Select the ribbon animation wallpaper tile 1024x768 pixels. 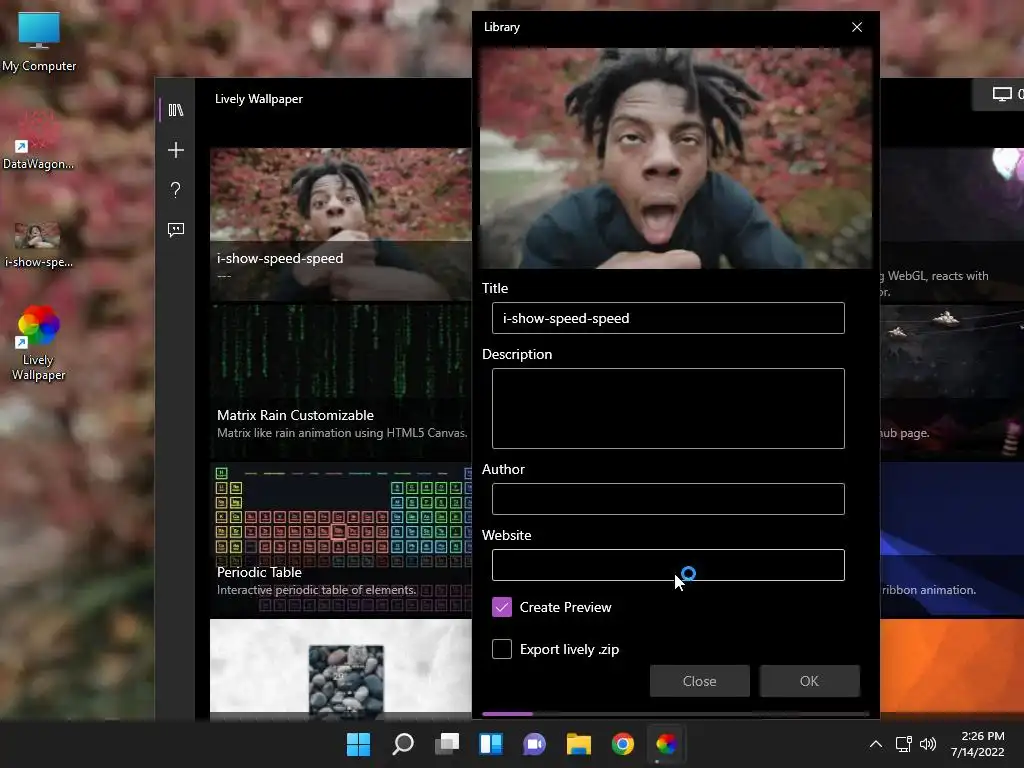[952, 539]
